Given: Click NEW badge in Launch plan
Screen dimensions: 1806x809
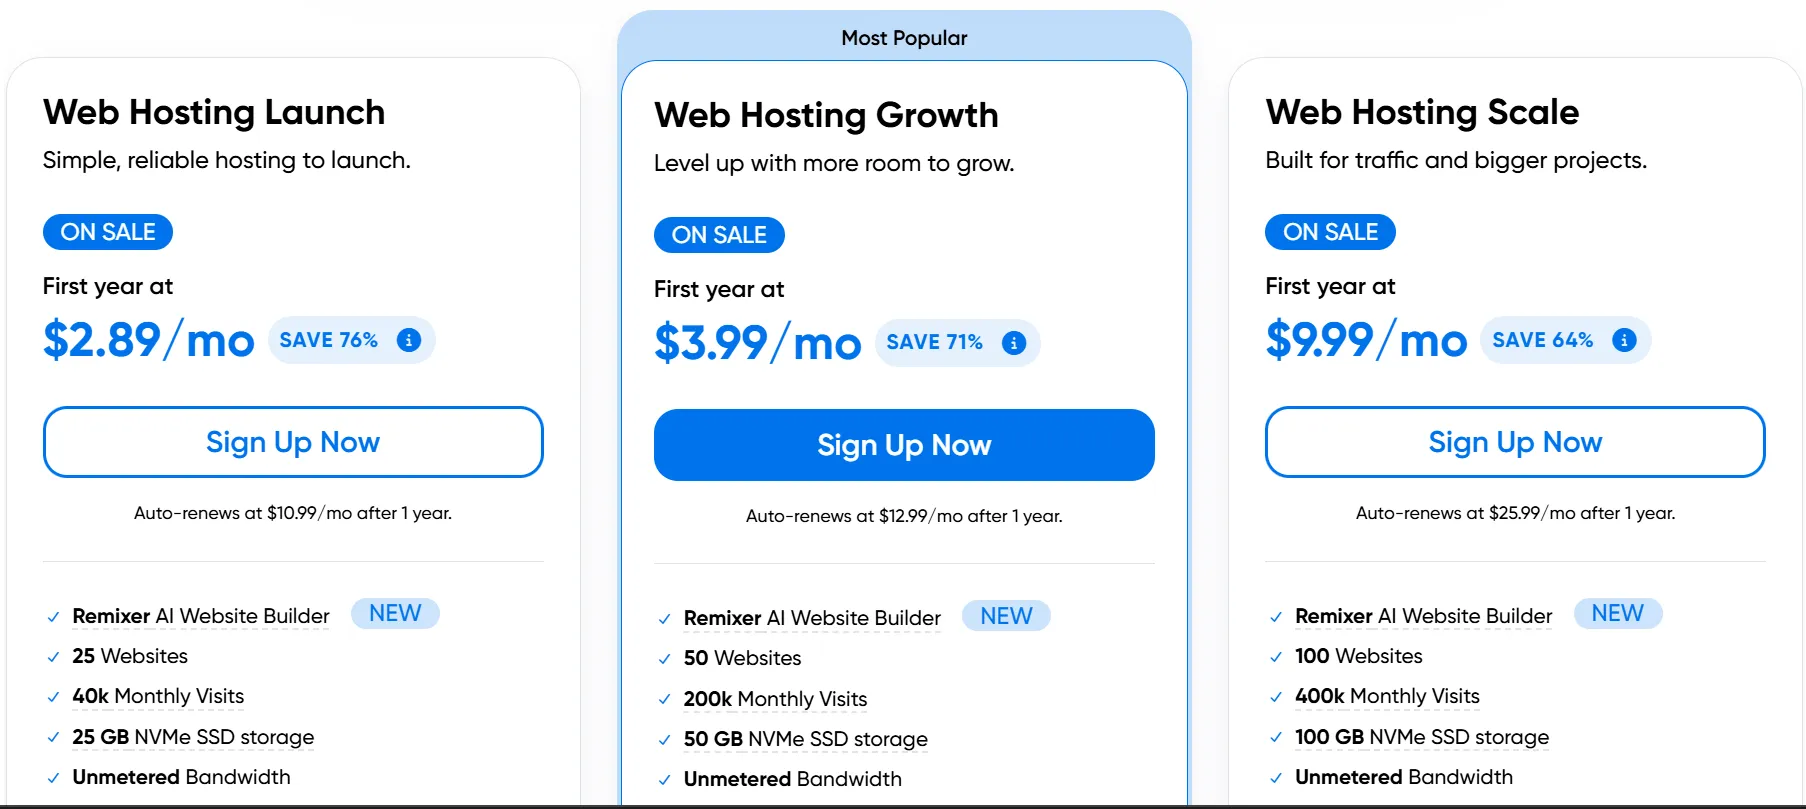Looking at the screenshot, I should click(395, 613).
